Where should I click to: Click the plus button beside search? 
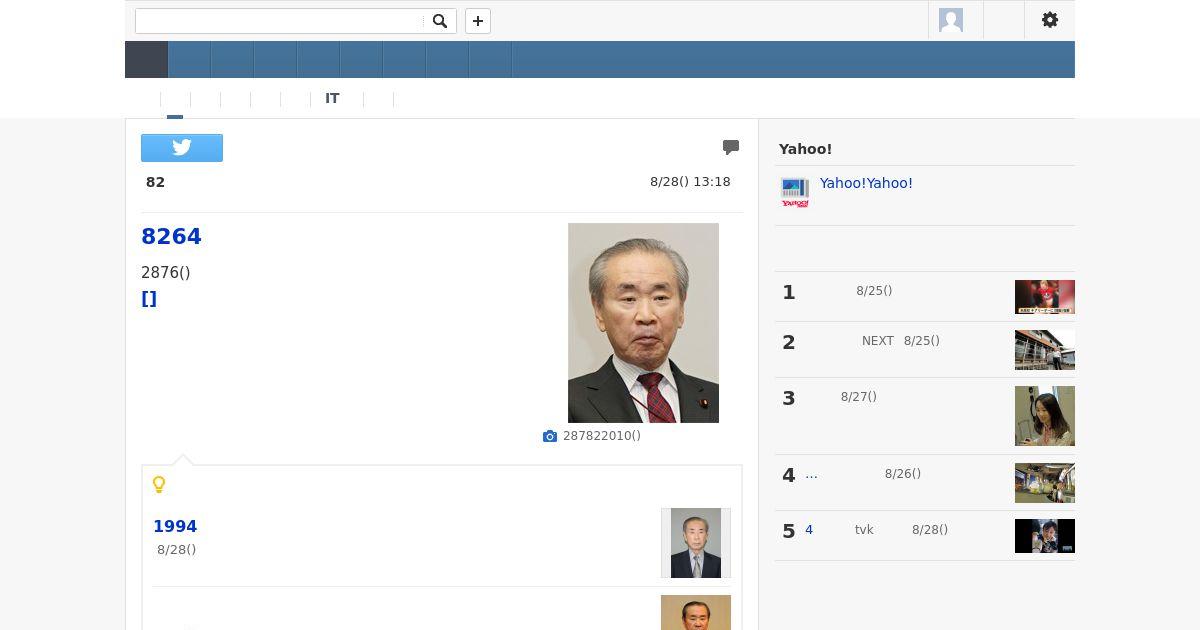[478, 21]
